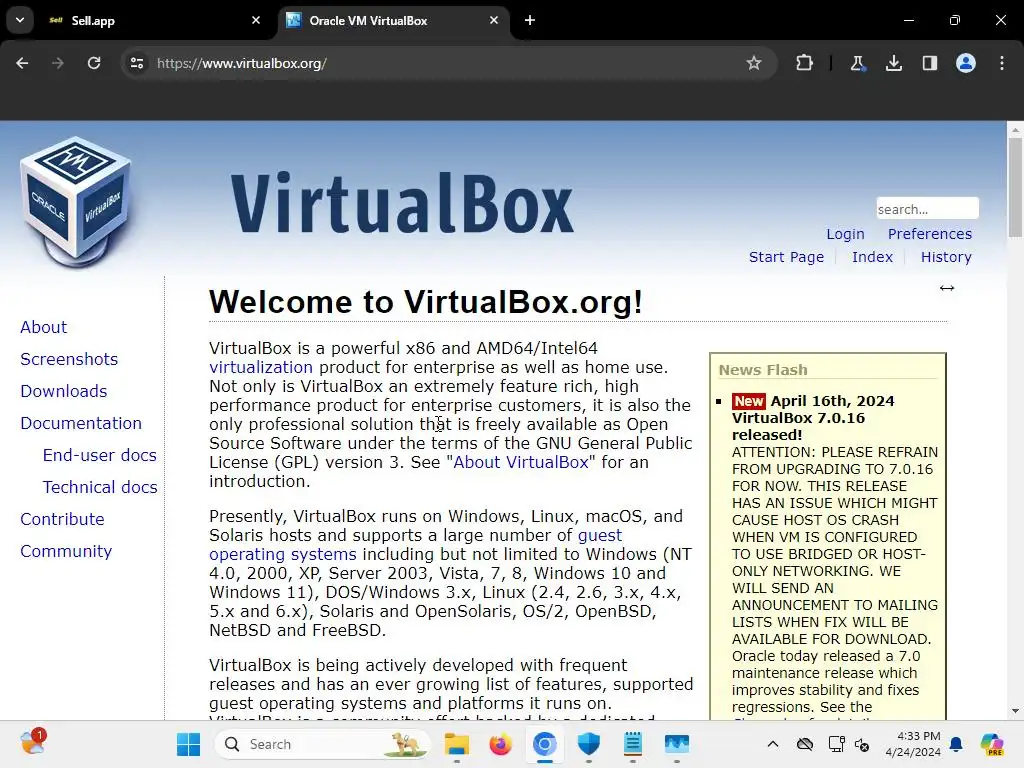Image resolution: width=1024 pixels, height=768 pixels.
Task: Reload the VirtualBox page
Action: [94, 63]
